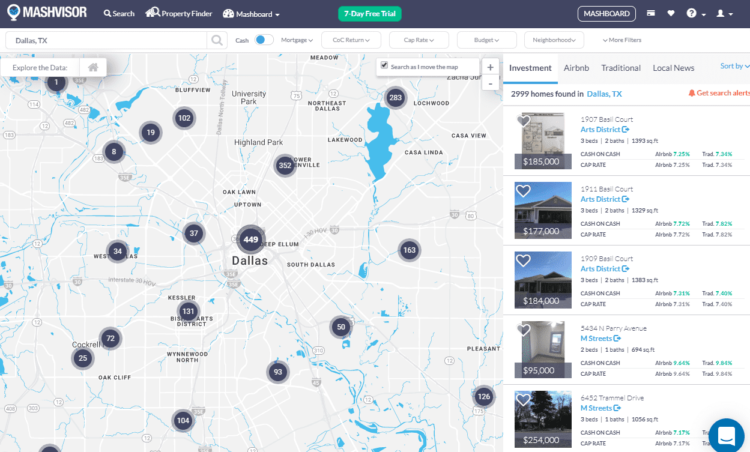Image resolution: width=750 pixels, height=452 pixels.
Task: Open the card icon in header
Action: coord(651,13)
